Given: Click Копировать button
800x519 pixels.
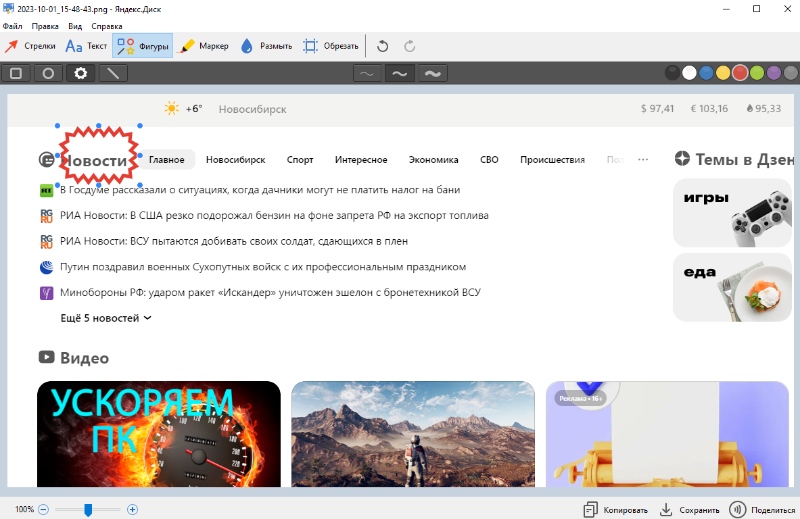Looking at the screenshot, I should point(616,510).
